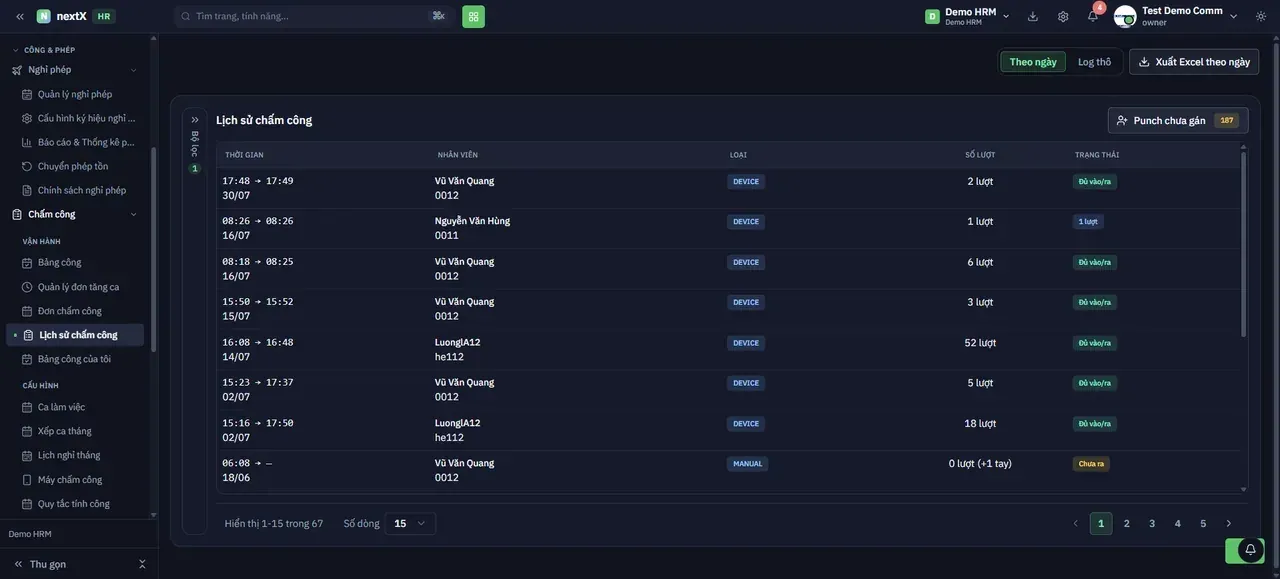Click the Chính sách nghỉ phép icon

[27, 190]
